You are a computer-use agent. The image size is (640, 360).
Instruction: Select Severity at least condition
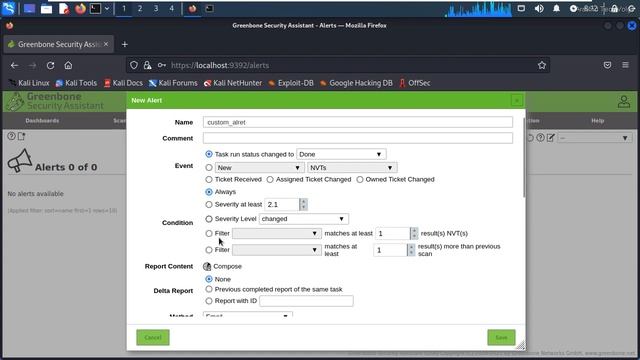[x=209, y=204]
